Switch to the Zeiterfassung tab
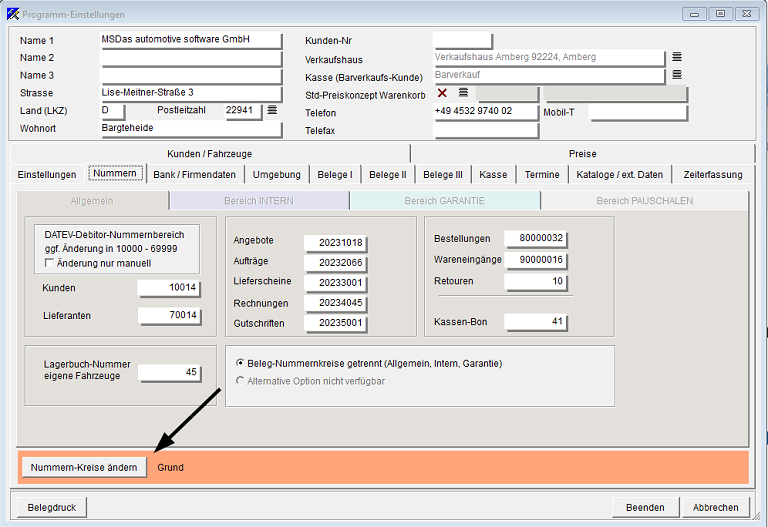This screenshot has height=527, width=768. click(x=713, y=174)
